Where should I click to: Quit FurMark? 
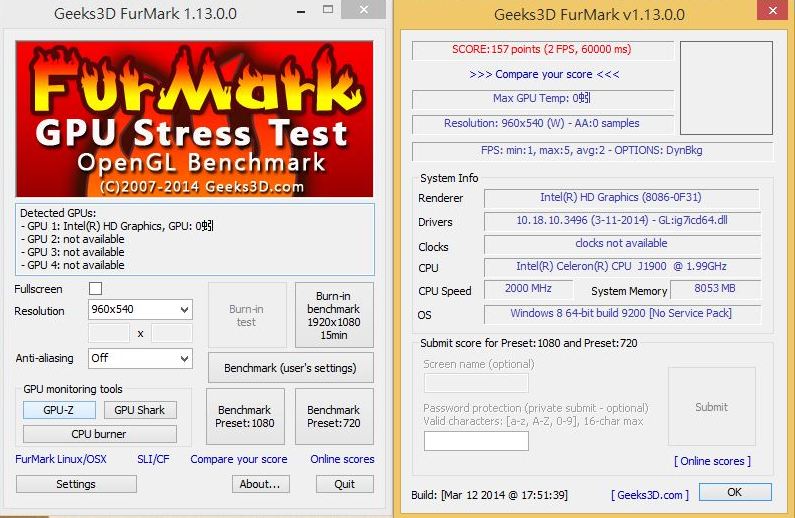click(x=345, y=484)
